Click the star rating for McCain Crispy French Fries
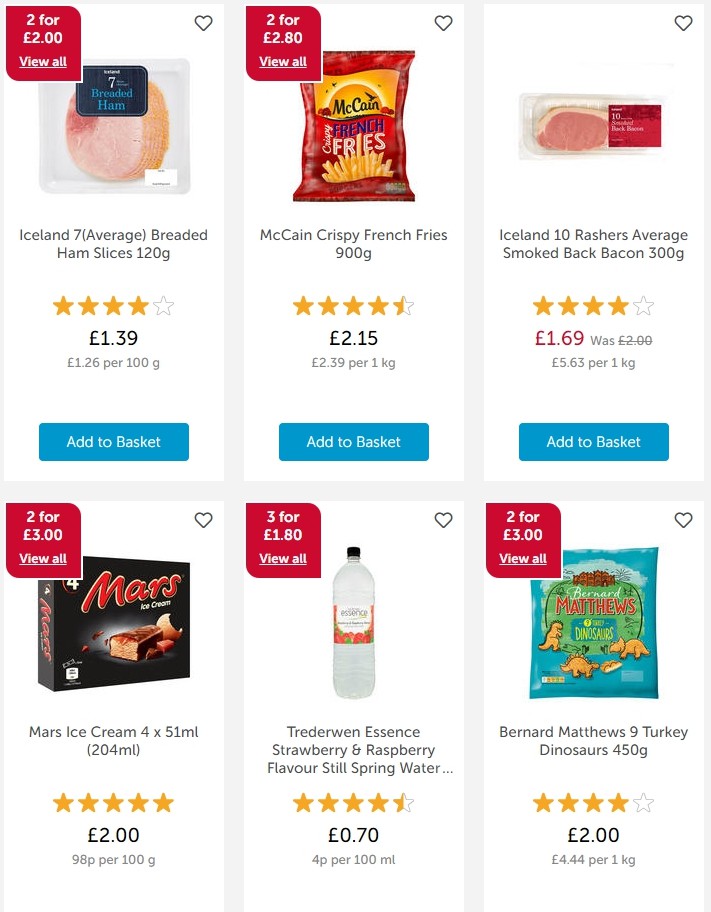Image resolution: width=711 pixels, height=912 pixels. point(353,303)
